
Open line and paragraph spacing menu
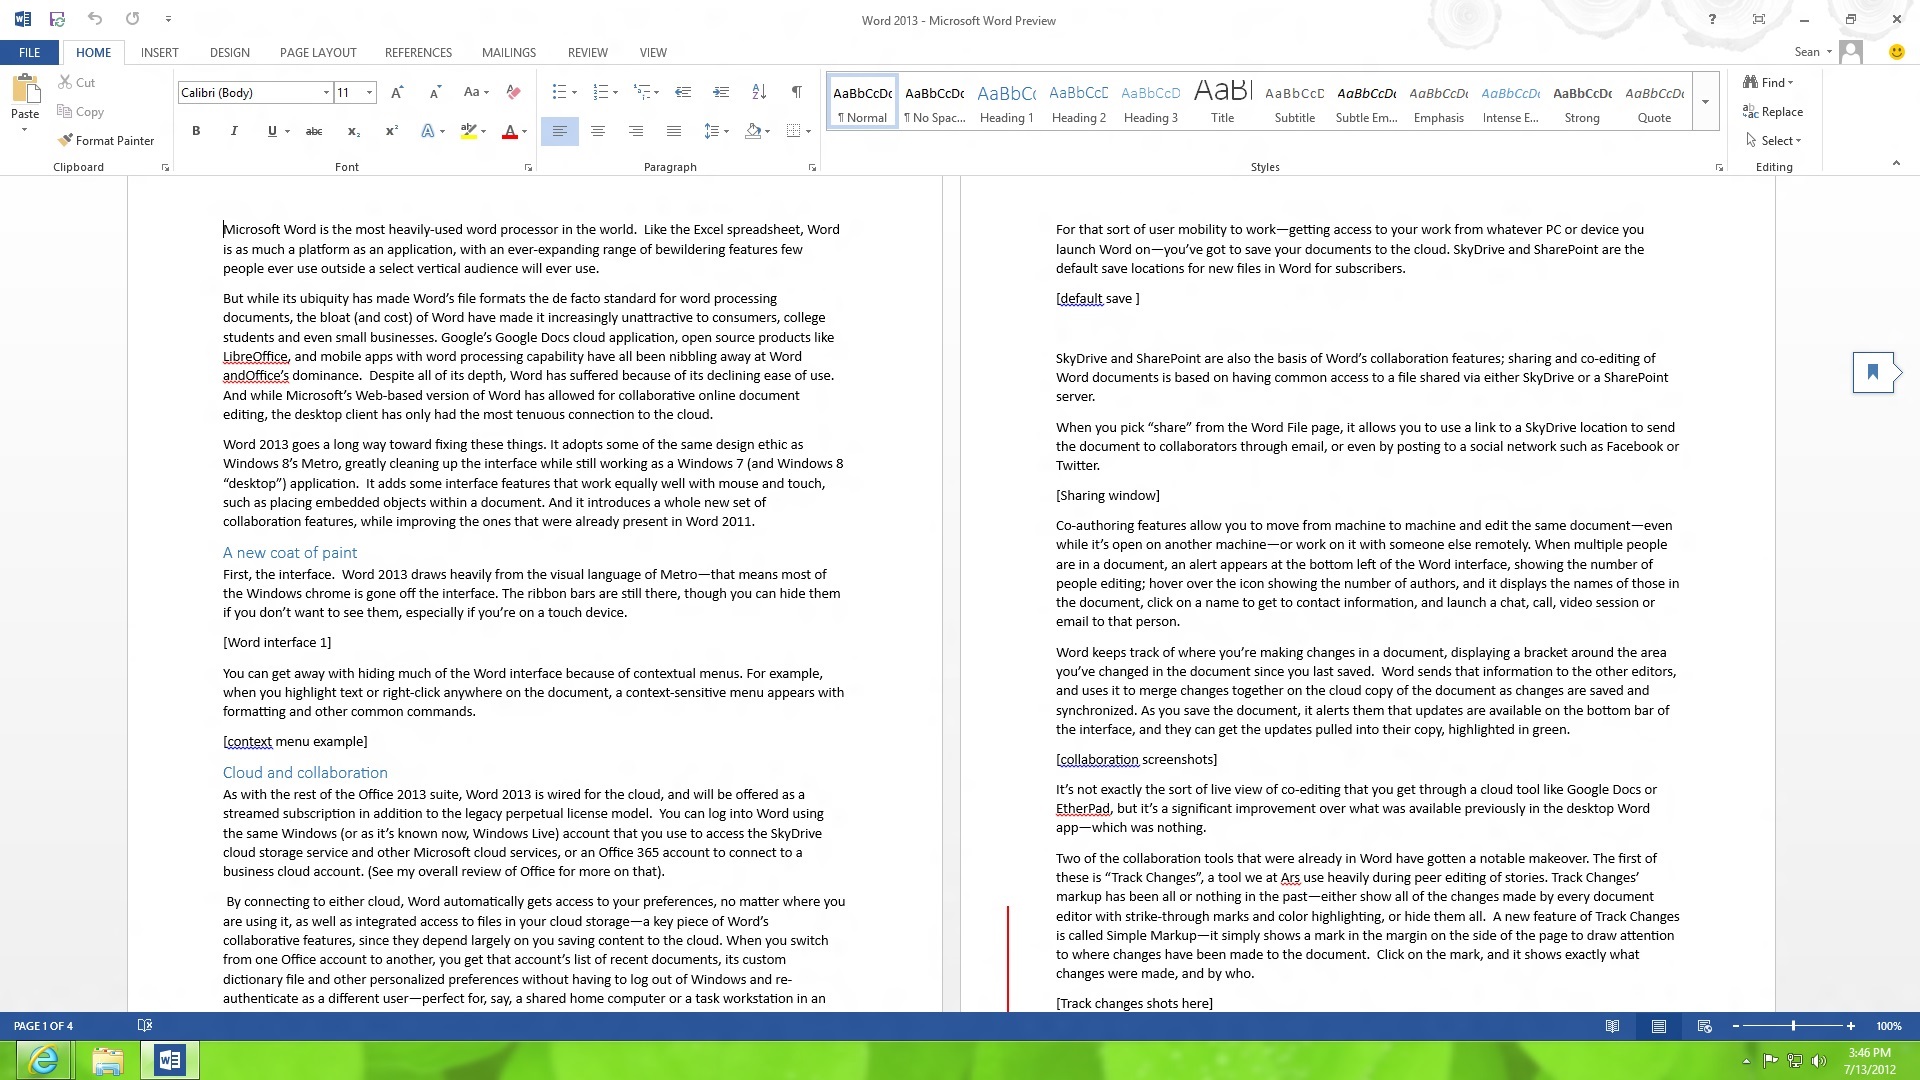coord(716,131)
